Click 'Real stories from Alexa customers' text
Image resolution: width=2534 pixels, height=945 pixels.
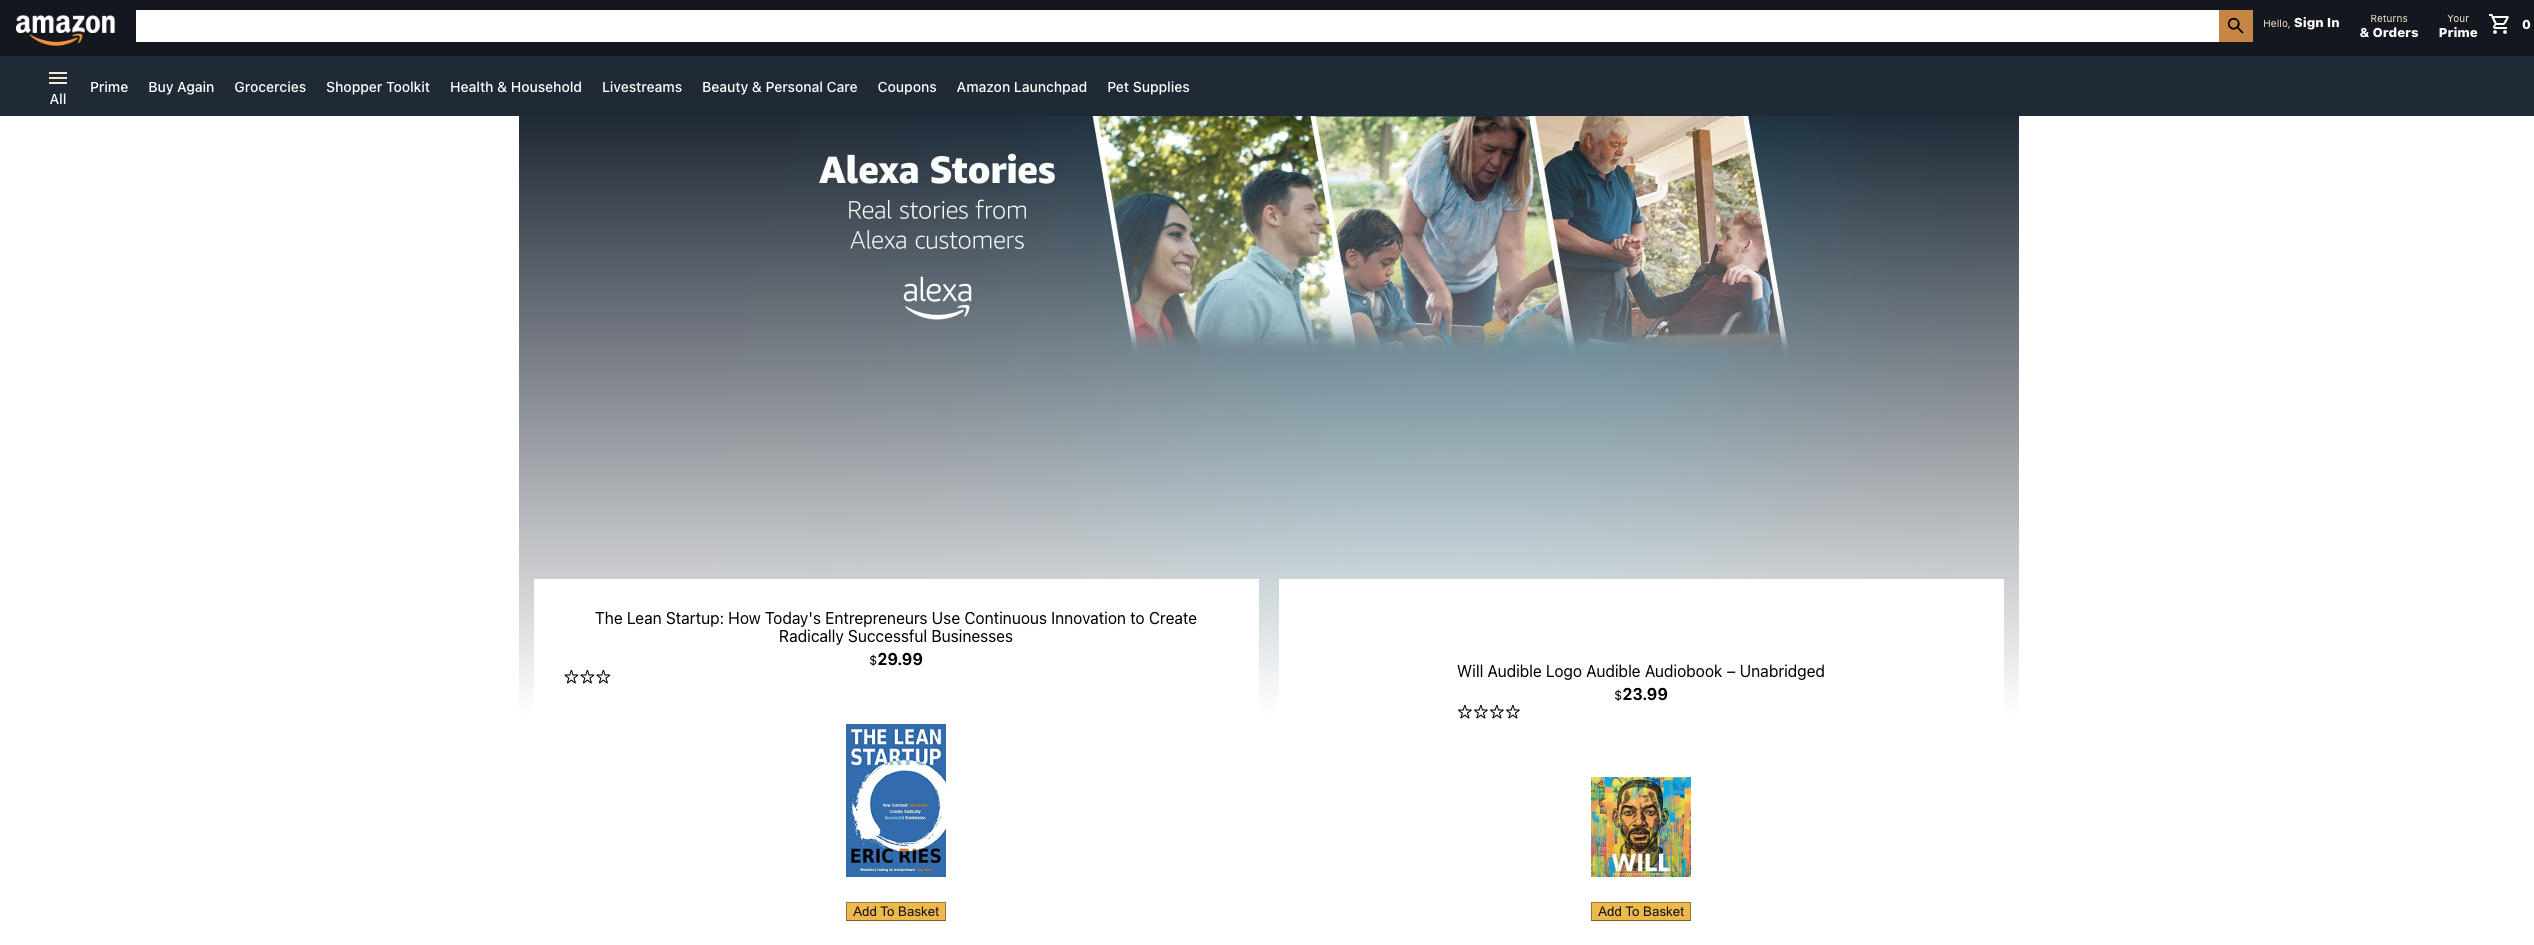coord(937,225)
